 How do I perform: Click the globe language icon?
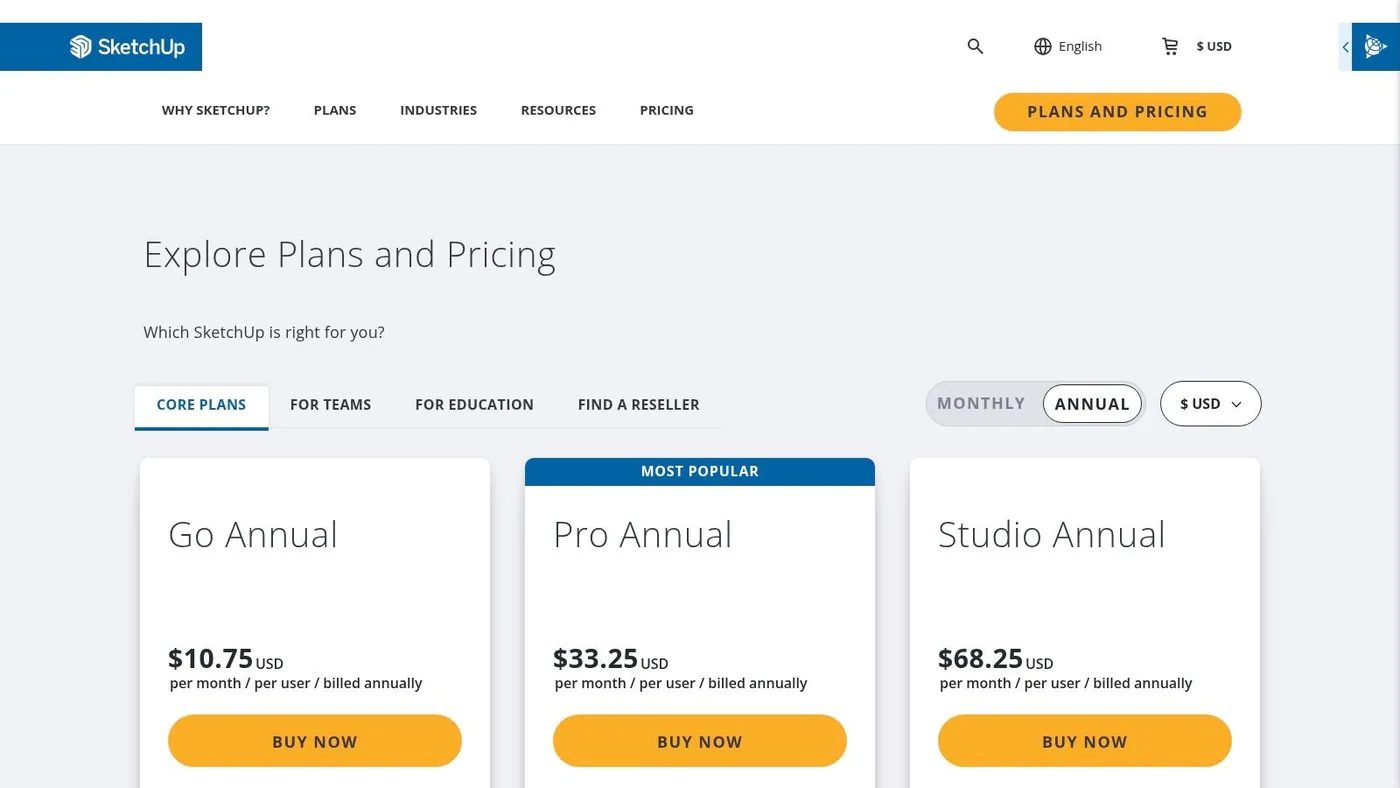[1043, 46]
